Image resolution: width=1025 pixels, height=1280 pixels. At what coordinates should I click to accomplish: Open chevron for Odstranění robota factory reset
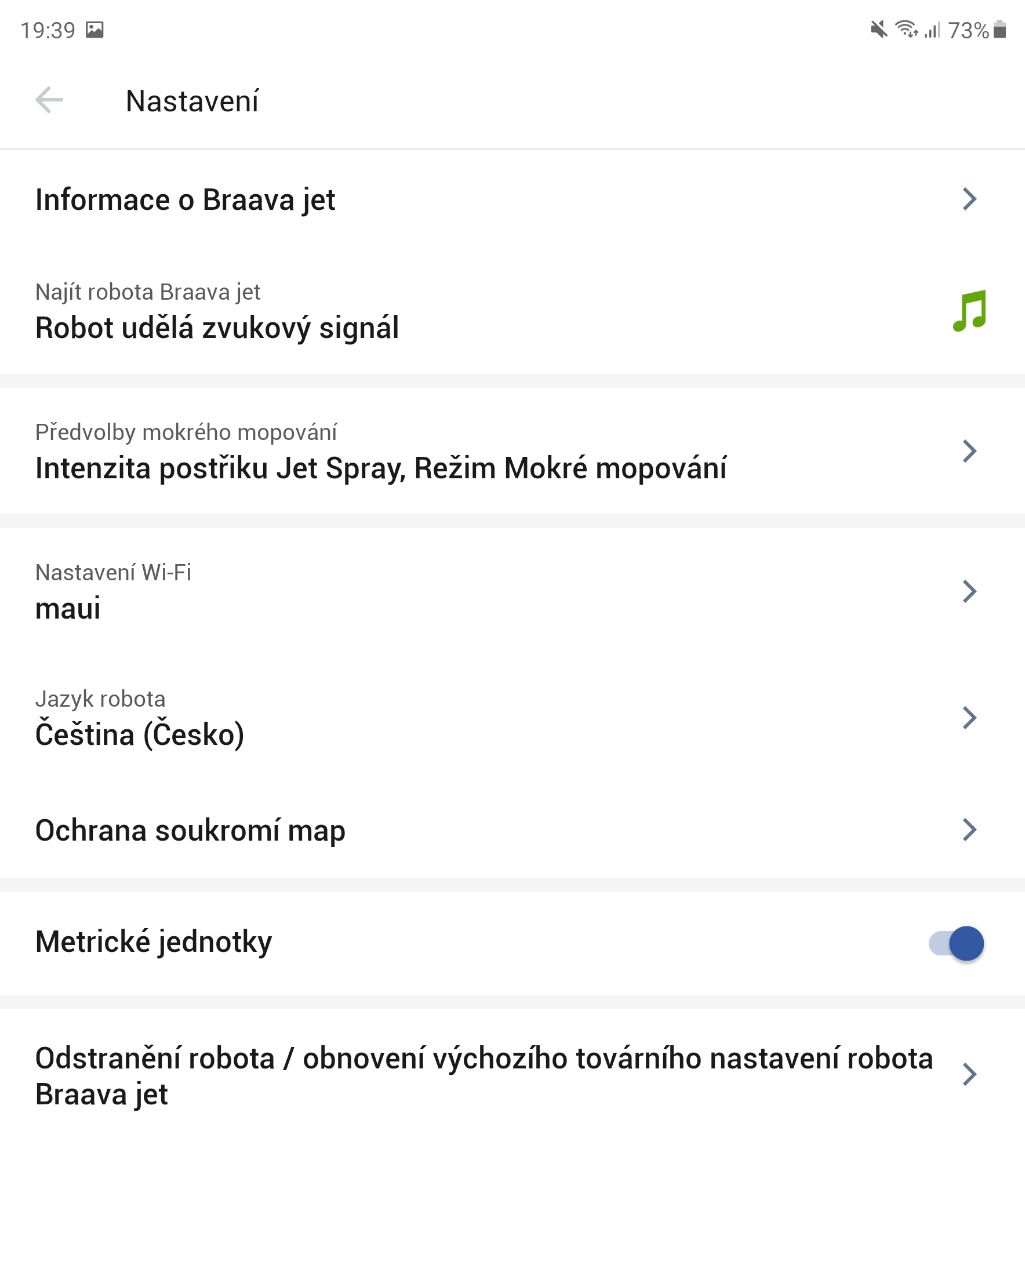(x=969, y=1075)
